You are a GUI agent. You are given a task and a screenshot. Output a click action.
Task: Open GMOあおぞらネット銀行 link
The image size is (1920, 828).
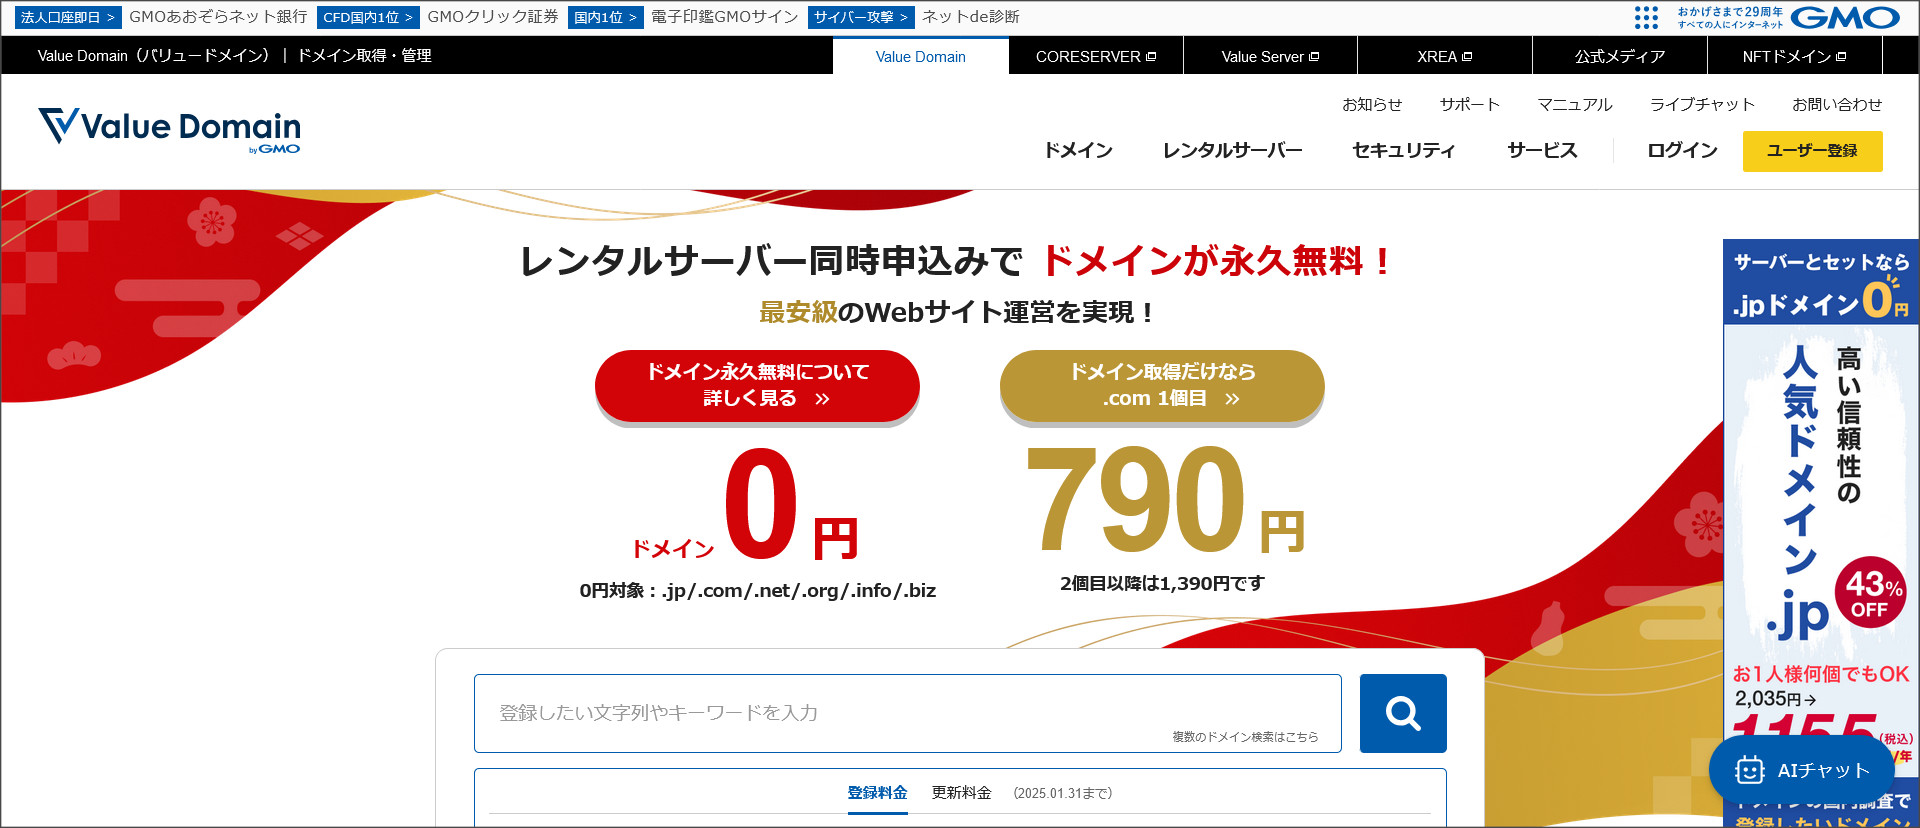coord(218,17)
